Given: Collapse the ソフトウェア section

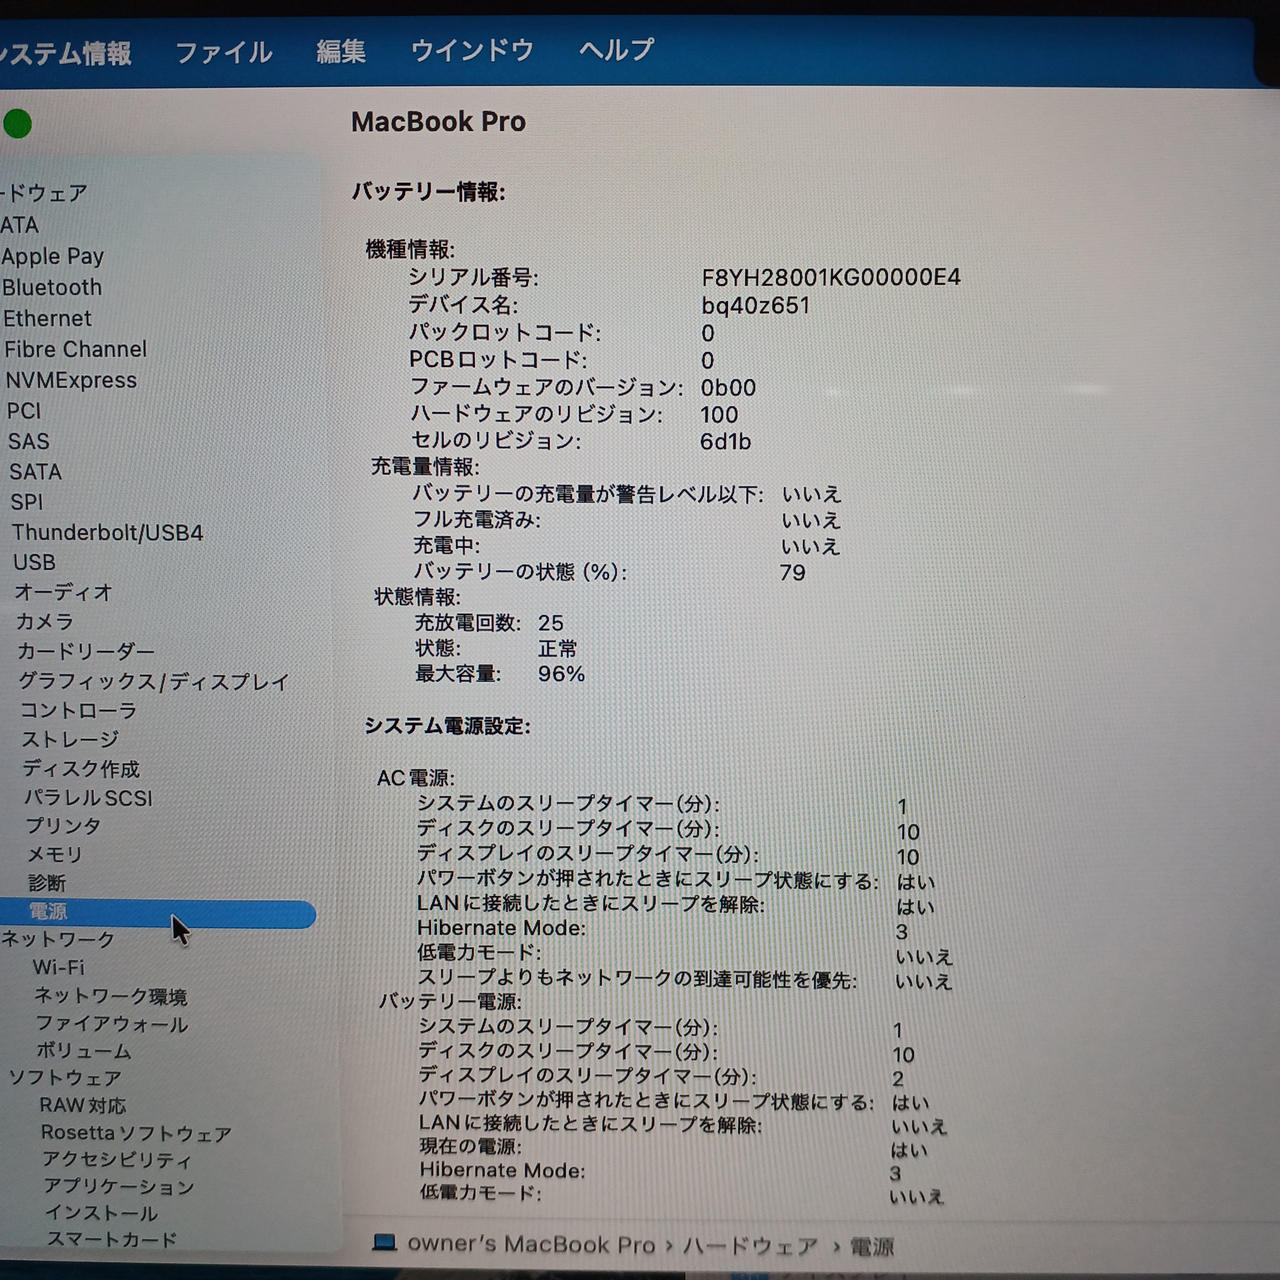Looking at the screenshot, I should tap(65, 1078).
